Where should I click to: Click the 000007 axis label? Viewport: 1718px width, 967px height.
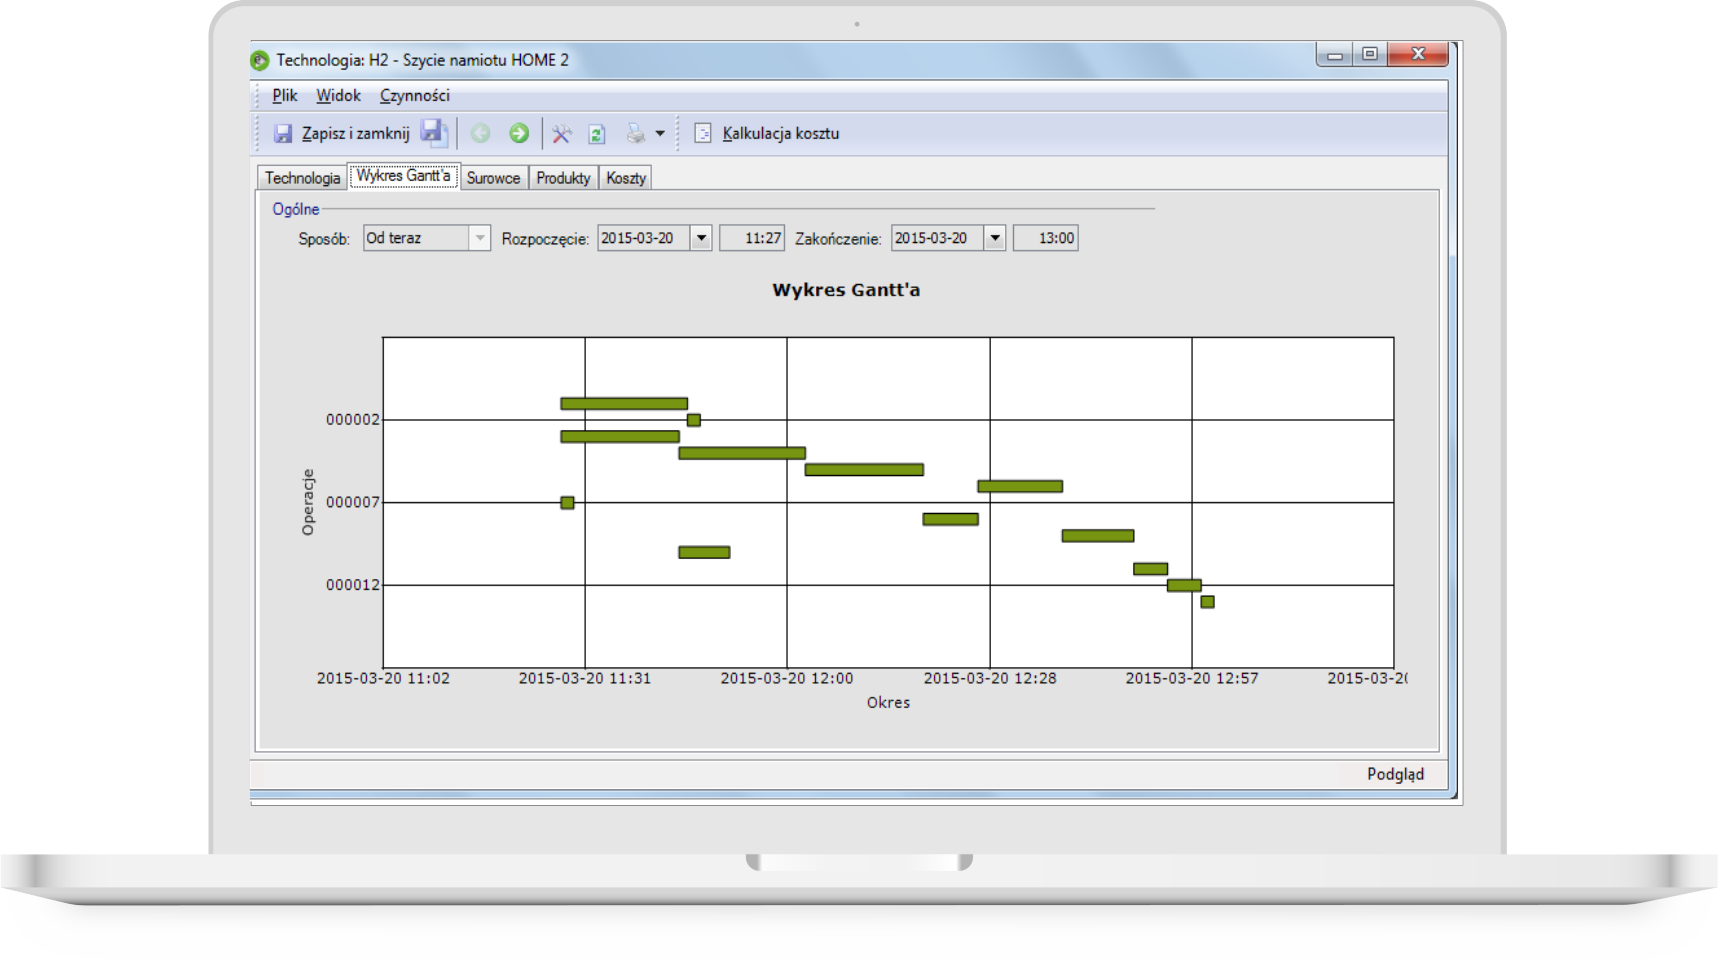[x=353, y=502]
